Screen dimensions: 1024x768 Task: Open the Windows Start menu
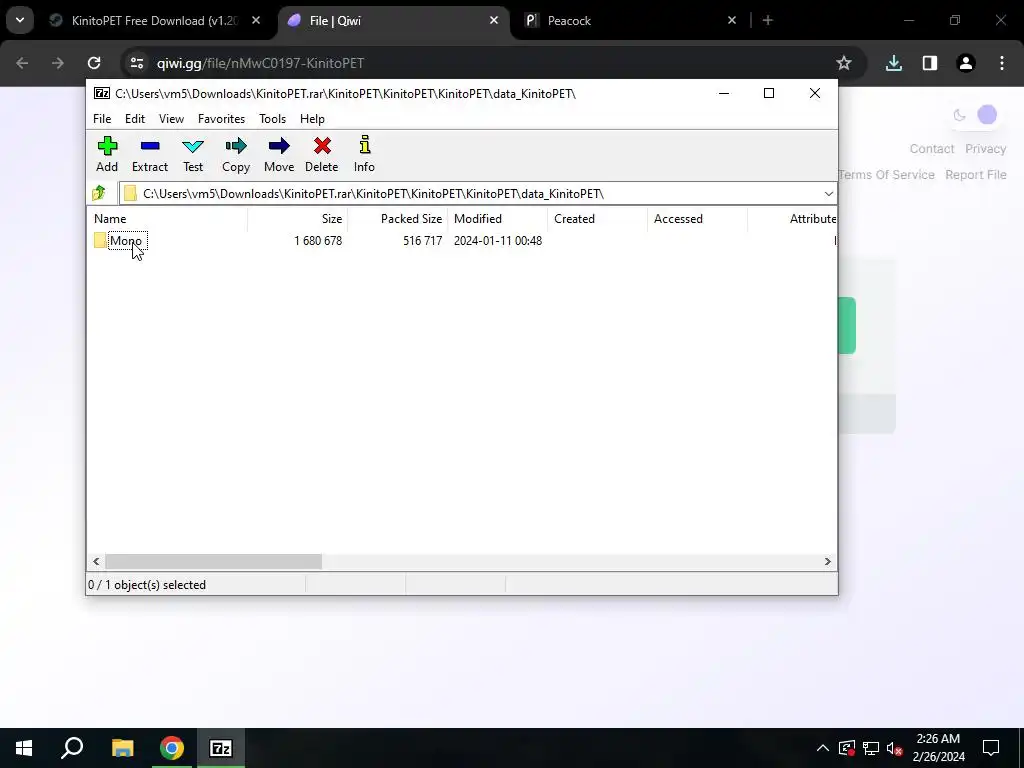click(x=24, y=748)
